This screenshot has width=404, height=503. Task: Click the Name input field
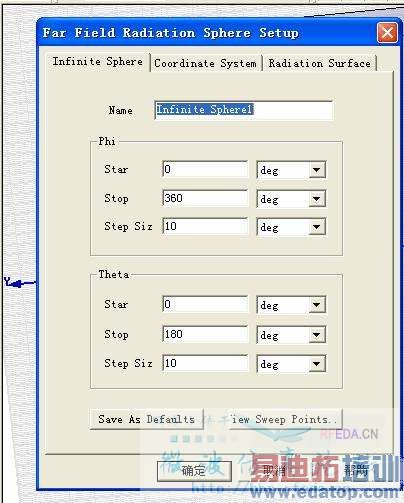pyautogui.click(x=244, y=110)
